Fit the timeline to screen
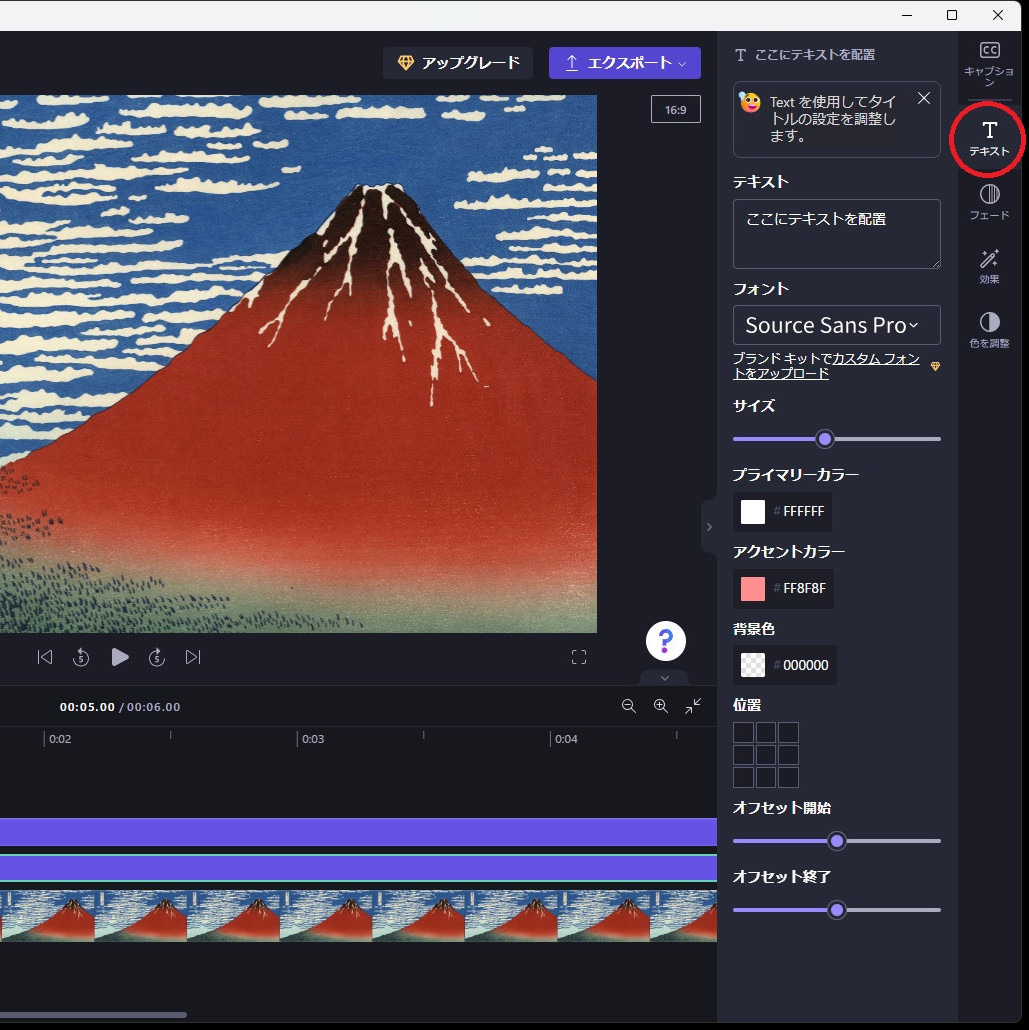 click(693, 706)
